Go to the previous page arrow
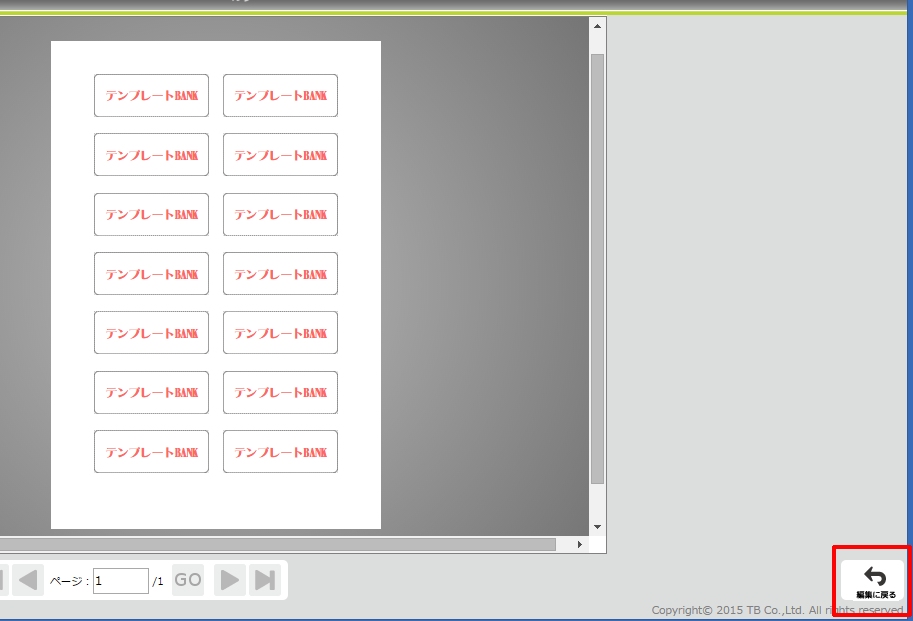Viewport: 913px width, 621px height. click(28, 580)
